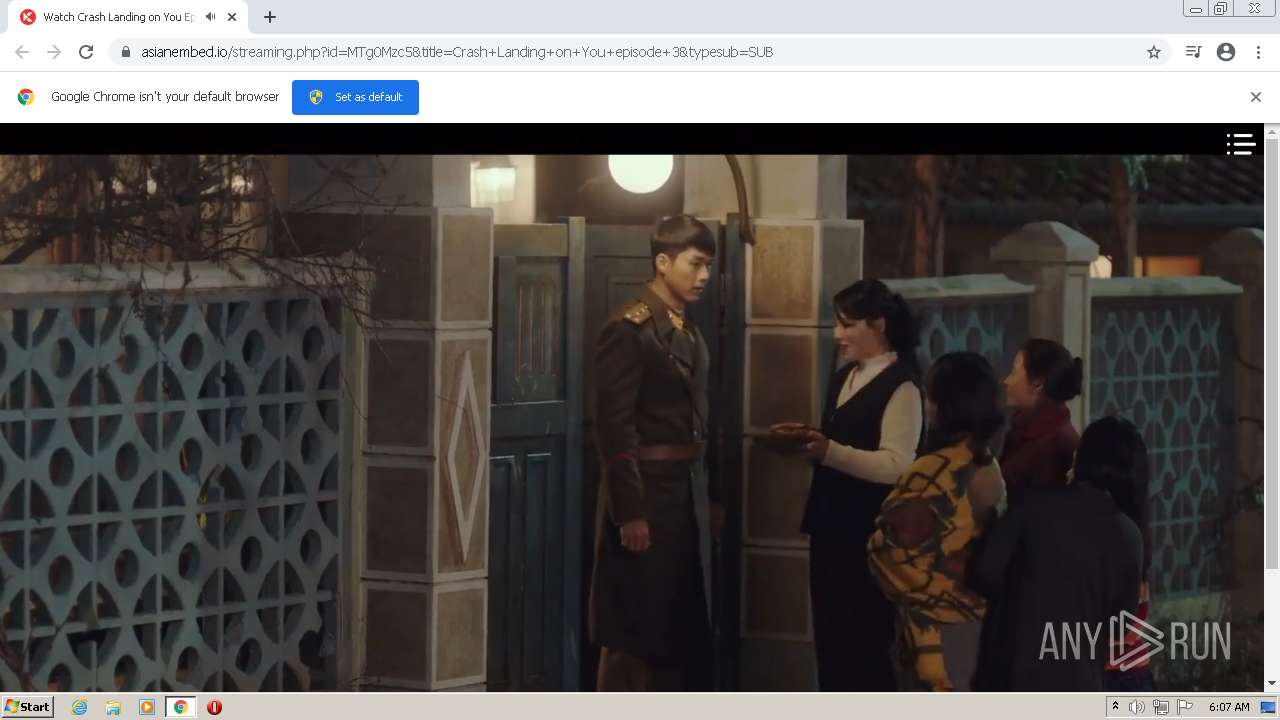Minimize the Chrome window
Viewport: 1280px width, 720px height.
1195,9
